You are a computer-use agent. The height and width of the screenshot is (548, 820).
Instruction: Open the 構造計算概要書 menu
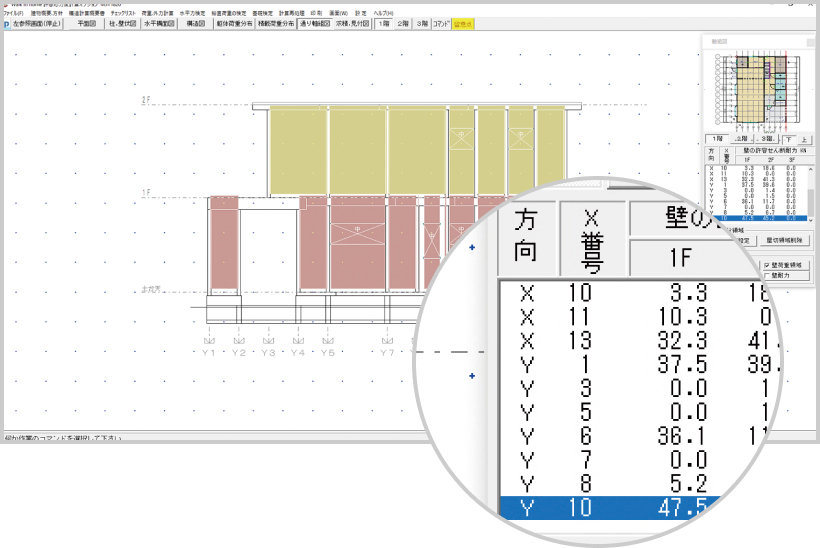pos(87,13)
